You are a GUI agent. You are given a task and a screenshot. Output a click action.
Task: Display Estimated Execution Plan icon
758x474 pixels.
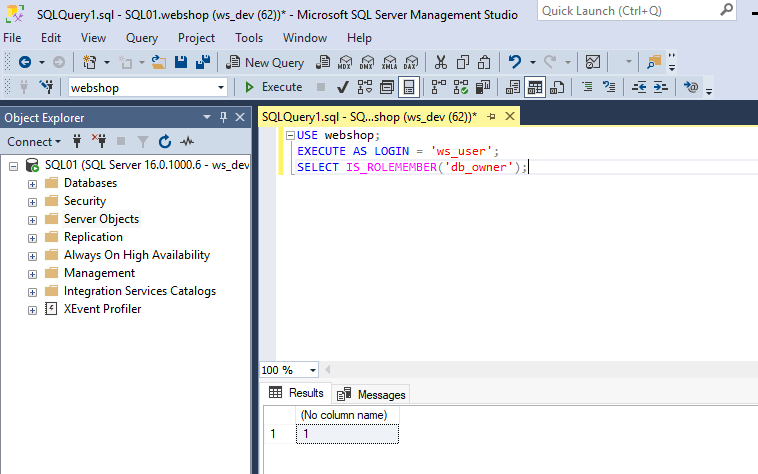(x=365, y=87)
